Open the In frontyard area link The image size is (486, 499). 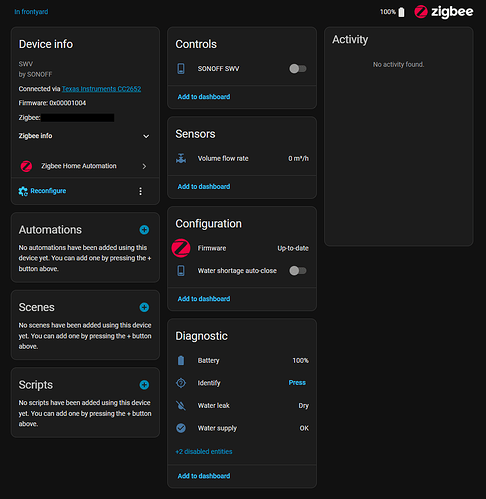click(31, 12)
